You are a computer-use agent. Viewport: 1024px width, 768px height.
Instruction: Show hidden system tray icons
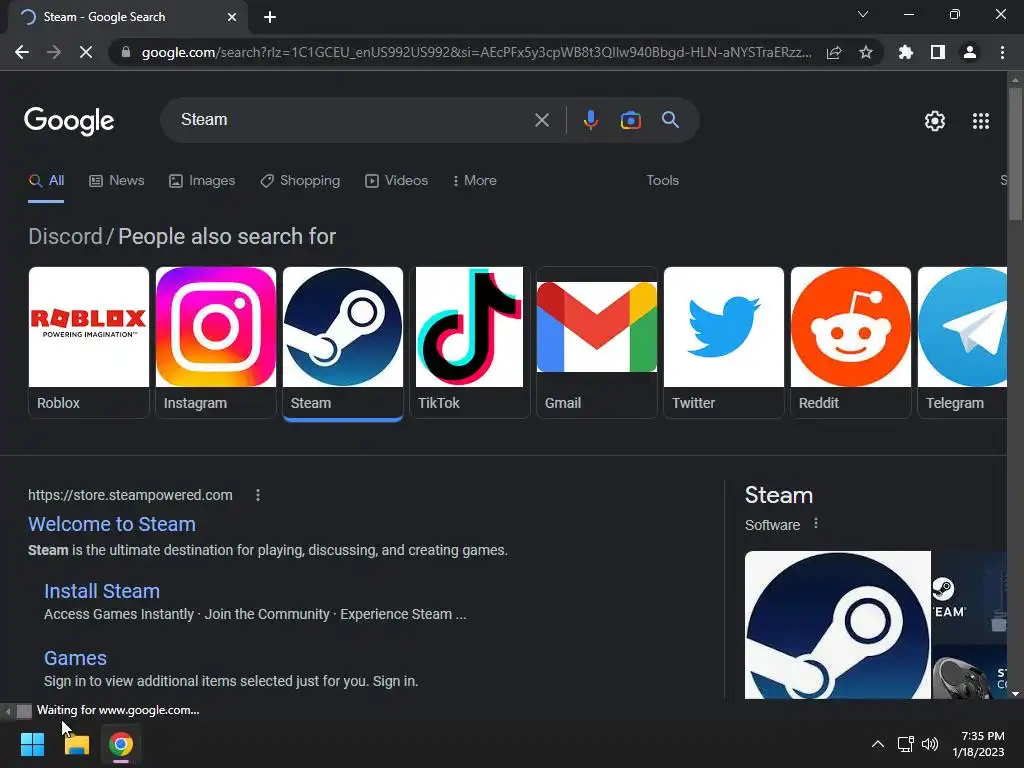click(878, 744)
